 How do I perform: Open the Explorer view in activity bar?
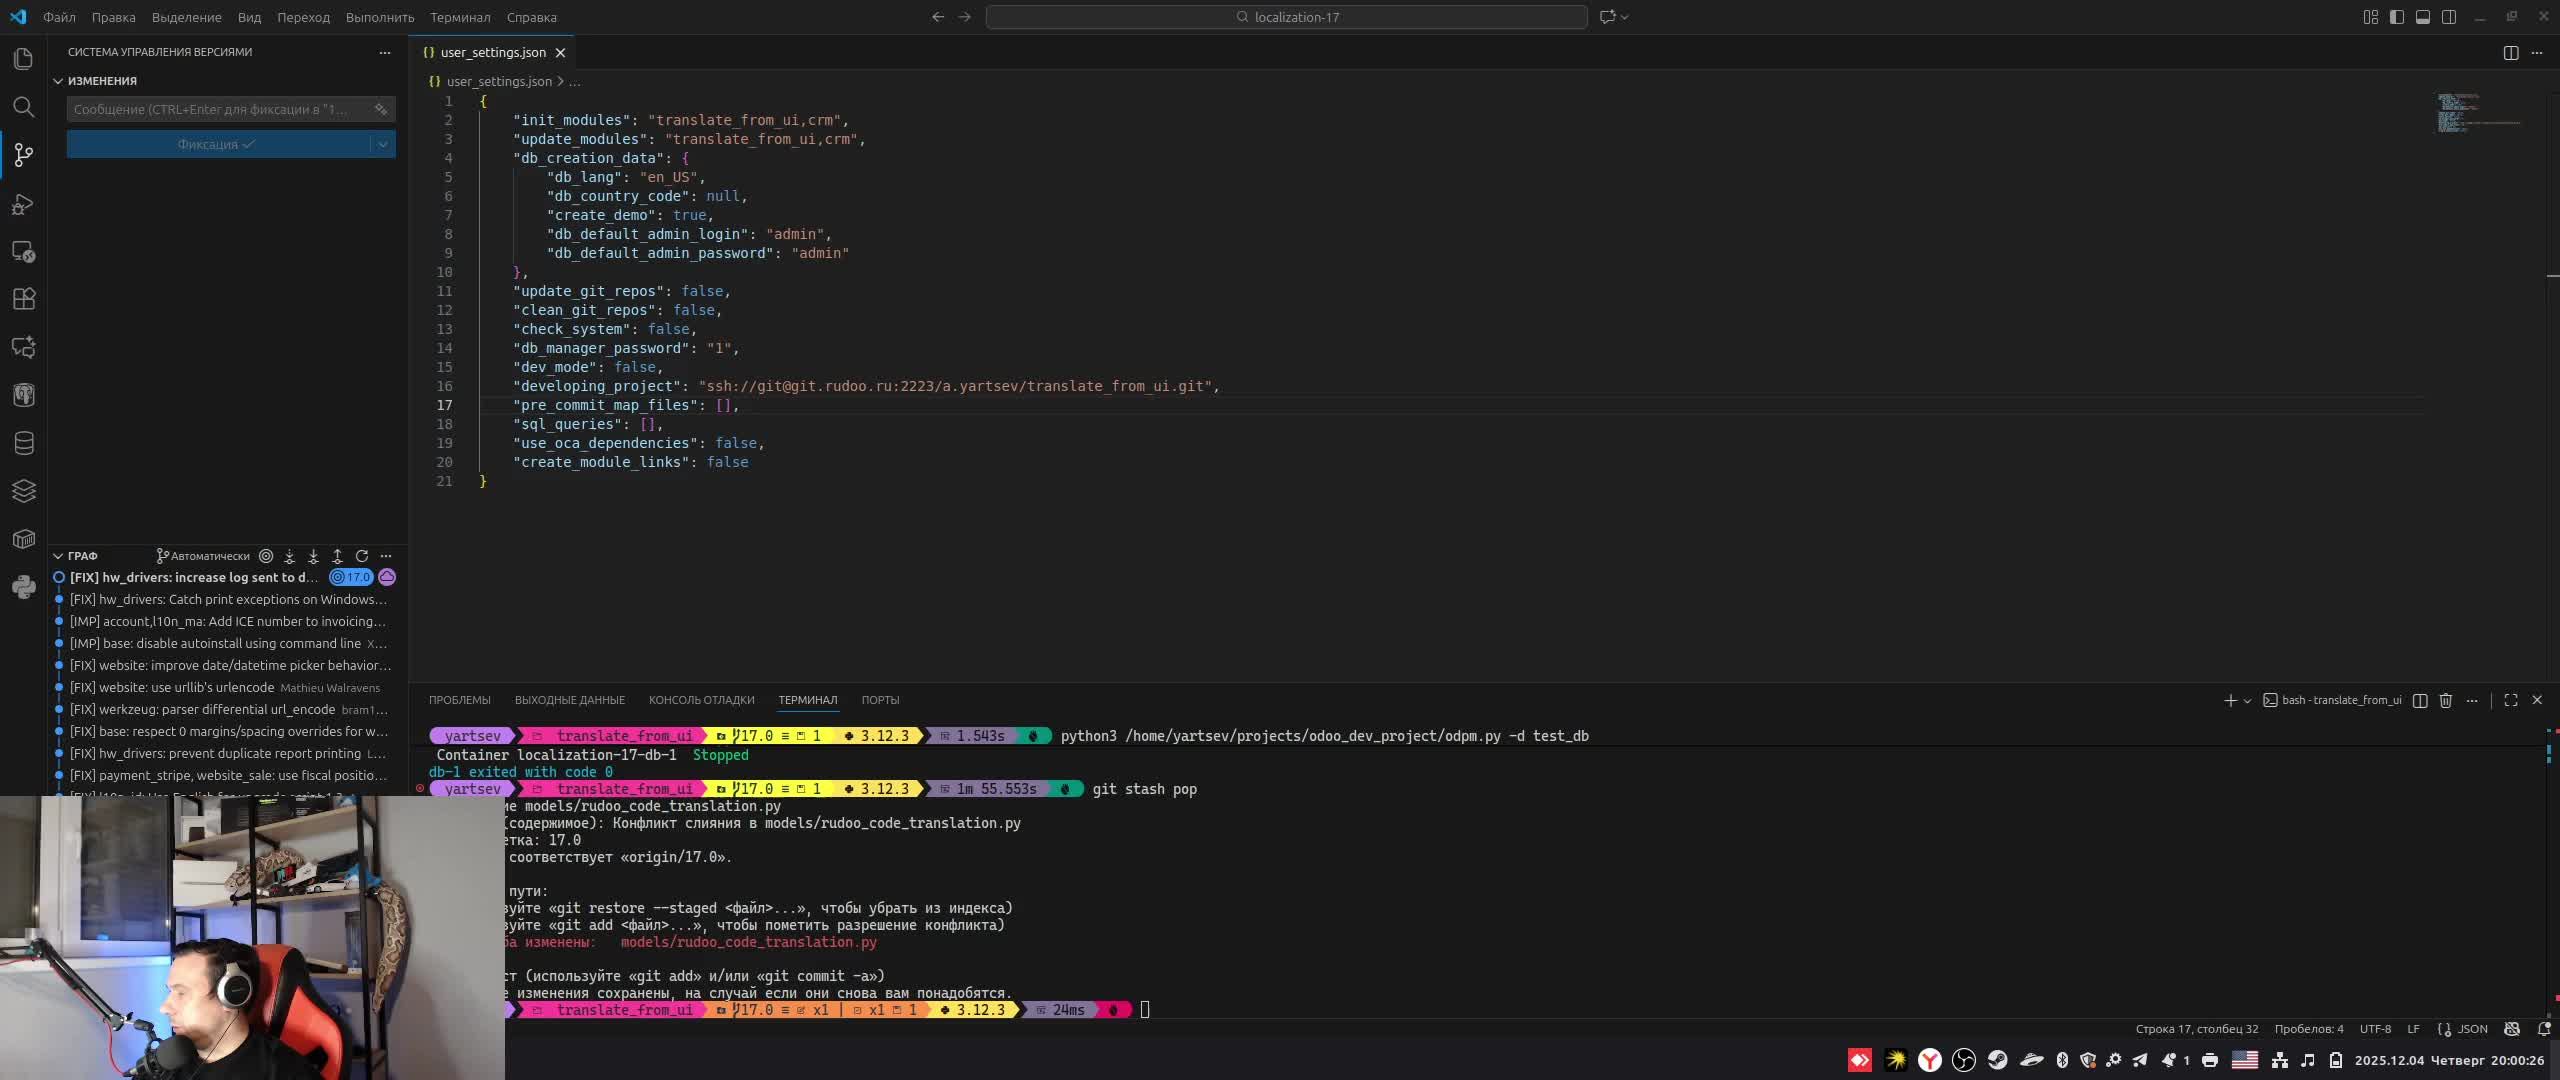pyautogui.click(x=24, y=59)
